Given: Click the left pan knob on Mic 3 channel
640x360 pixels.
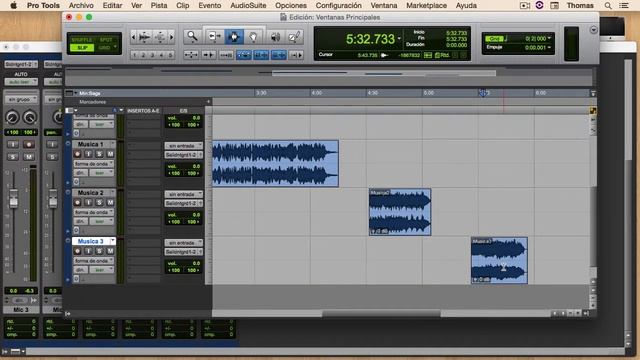Looking at the screenshot, I should (12, 118).
